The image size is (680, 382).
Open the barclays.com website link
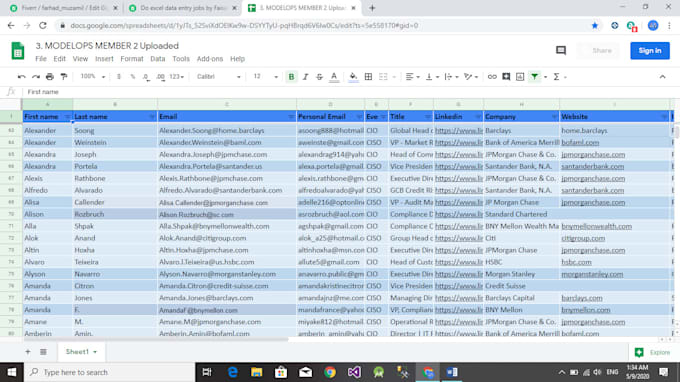582,298
